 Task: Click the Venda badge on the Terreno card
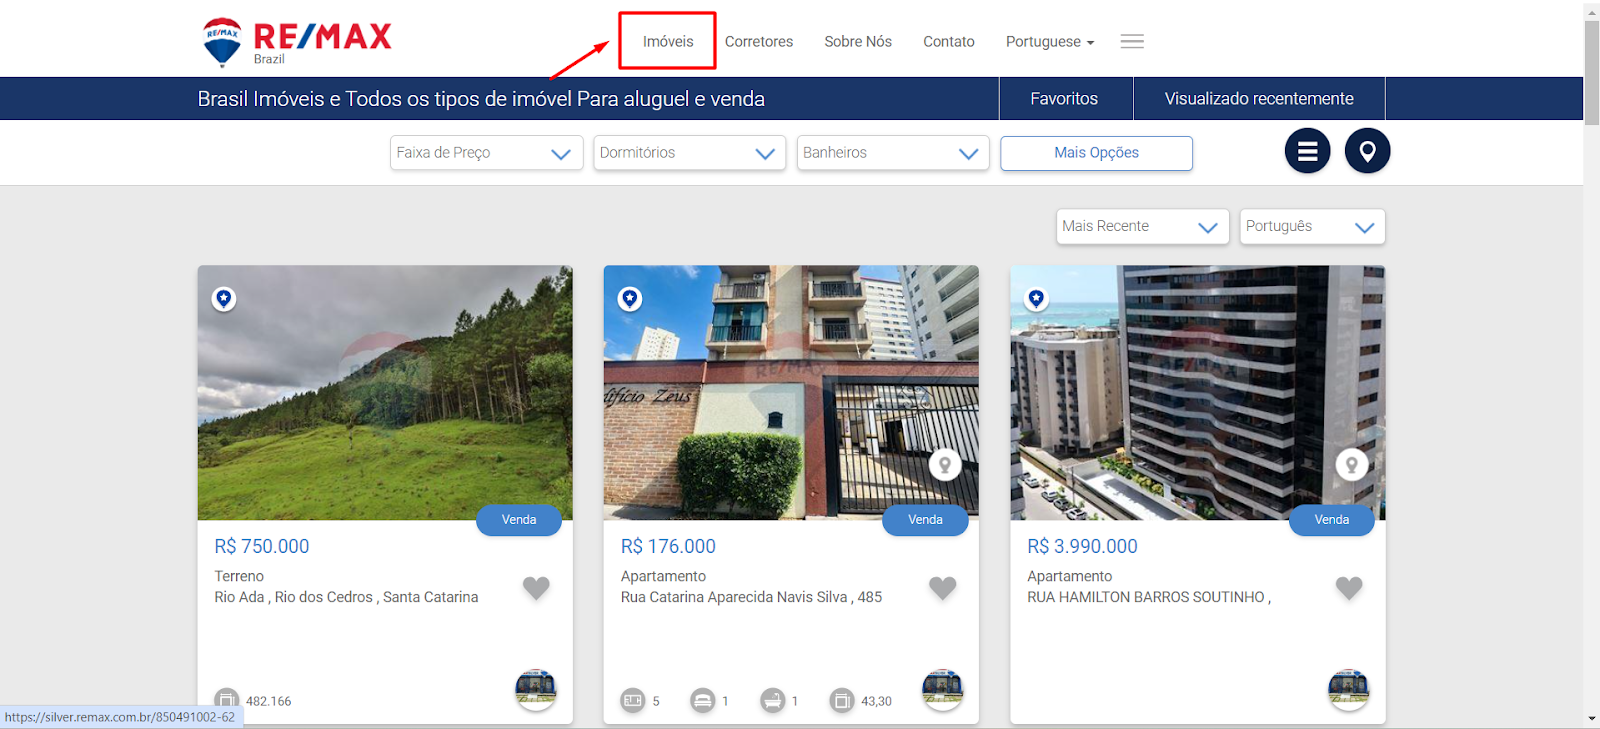519,520
